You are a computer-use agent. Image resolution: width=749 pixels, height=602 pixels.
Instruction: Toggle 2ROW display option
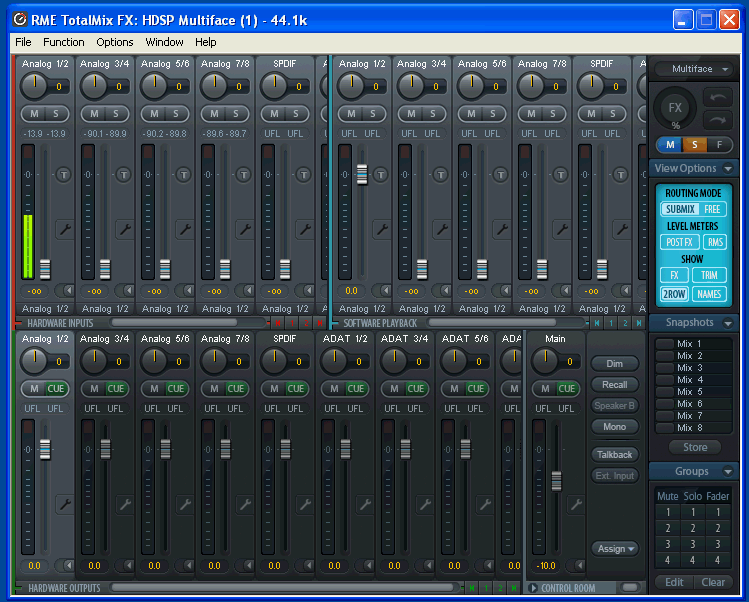point(674,294)
